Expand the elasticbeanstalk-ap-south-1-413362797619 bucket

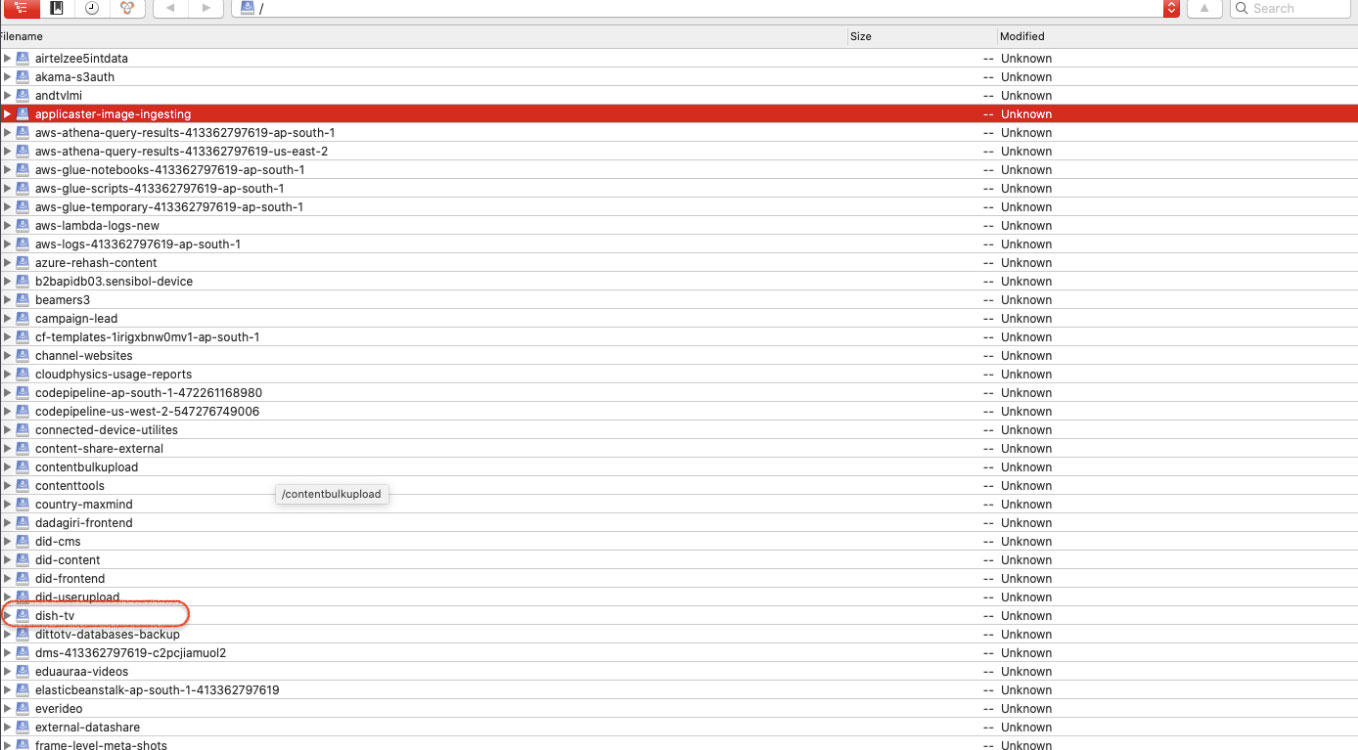(7, 690)
